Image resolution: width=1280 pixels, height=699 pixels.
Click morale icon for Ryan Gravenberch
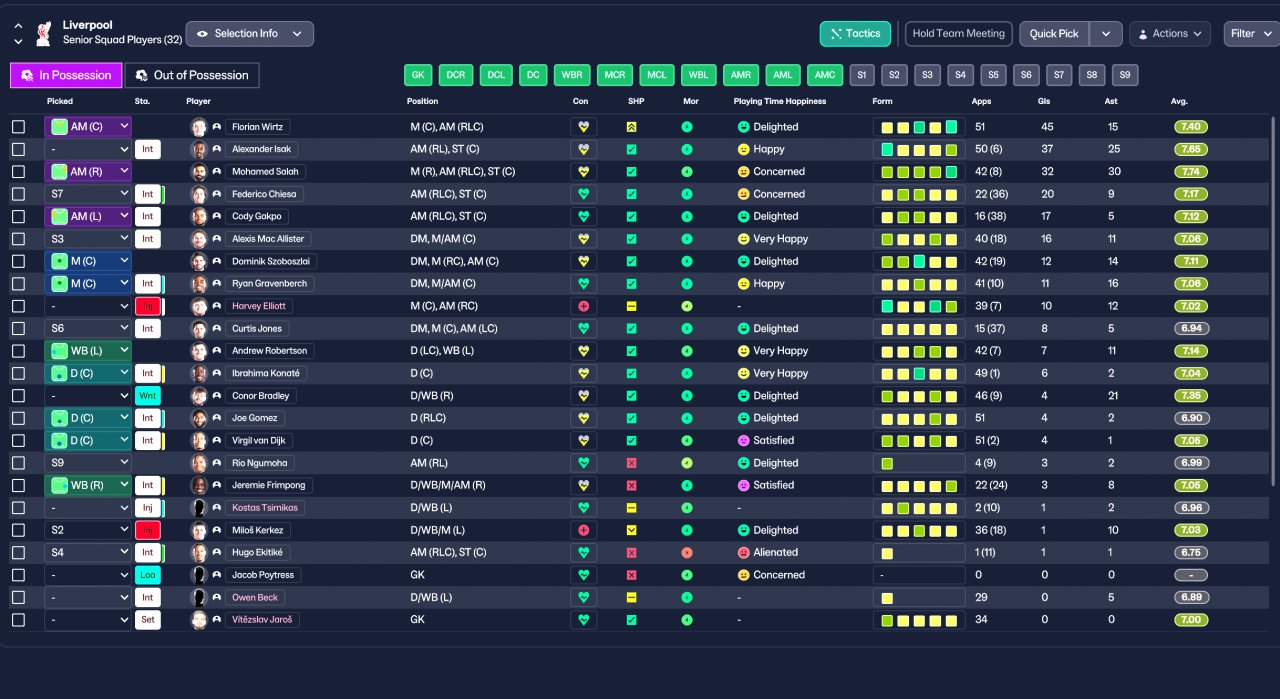click(687, 284)
